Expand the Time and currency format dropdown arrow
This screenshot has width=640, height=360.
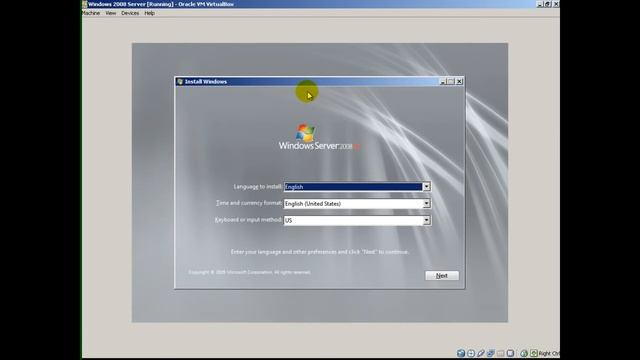click(426, 203)
